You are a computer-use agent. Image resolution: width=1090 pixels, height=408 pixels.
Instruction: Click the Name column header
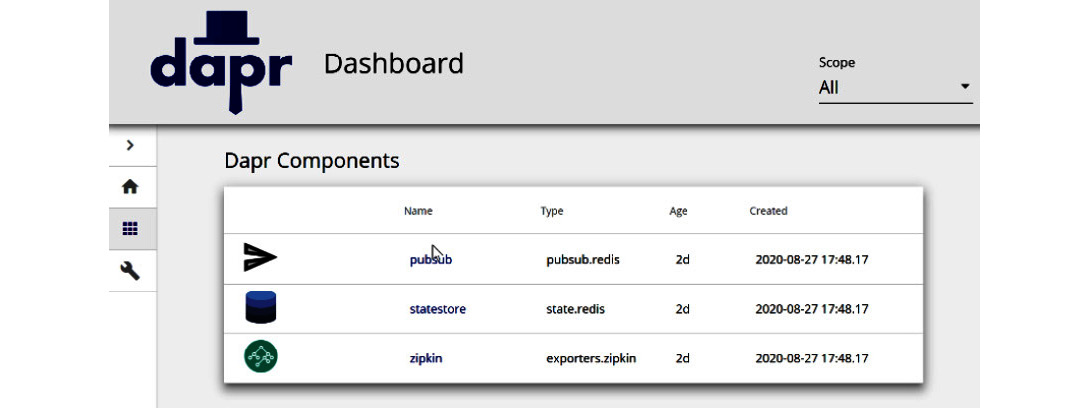(418, 211)
